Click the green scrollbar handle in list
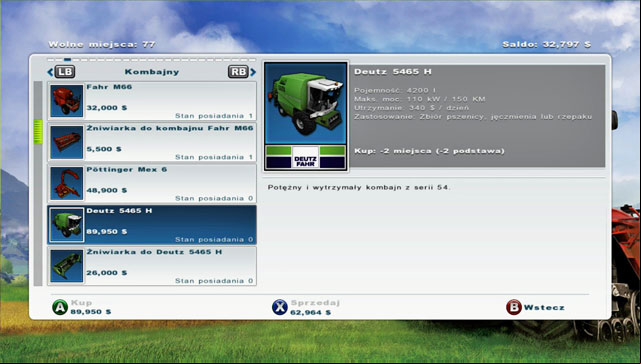The width and height of the screenshot is (641, 364). (x=38, y=132)
